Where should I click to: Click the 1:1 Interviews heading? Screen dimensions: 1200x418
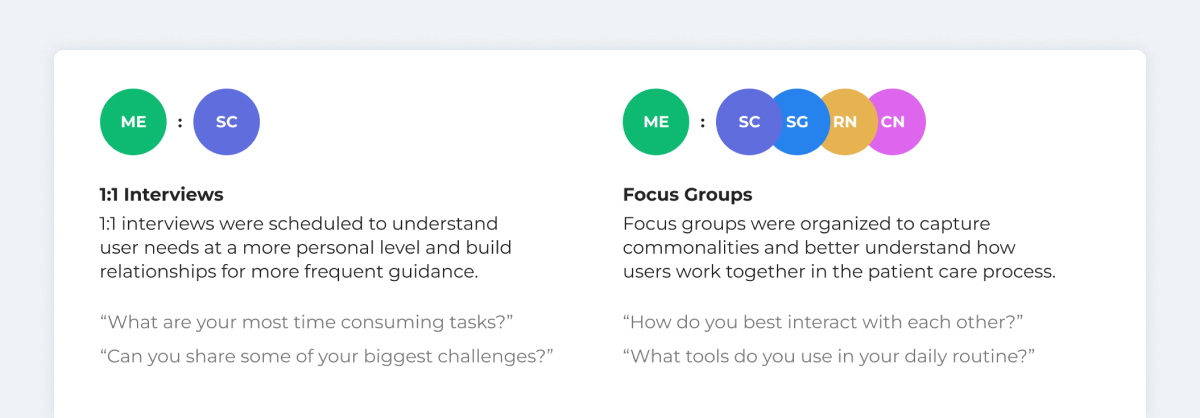coord(162,194)
